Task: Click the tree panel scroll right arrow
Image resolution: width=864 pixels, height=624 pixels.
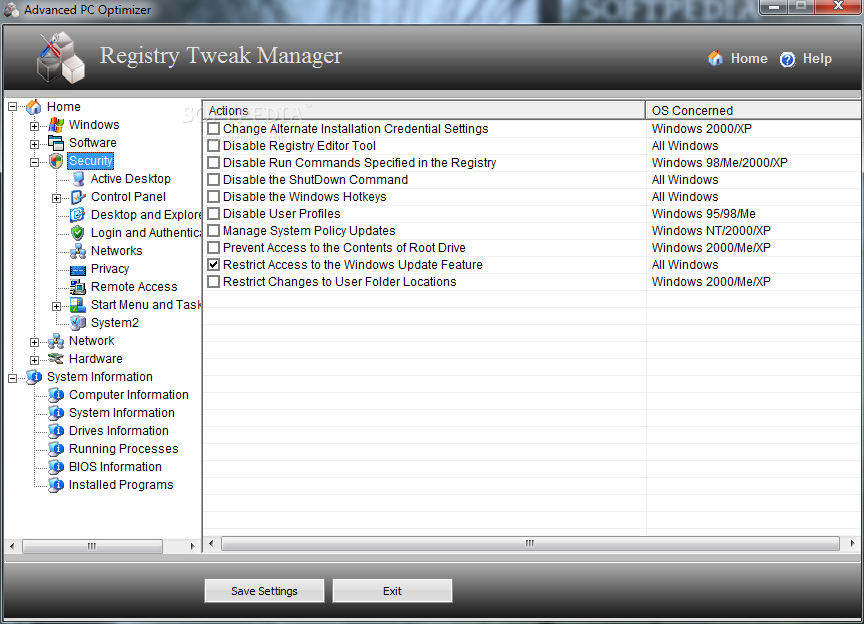Action: pyautogui.click(x=192, y=546)
